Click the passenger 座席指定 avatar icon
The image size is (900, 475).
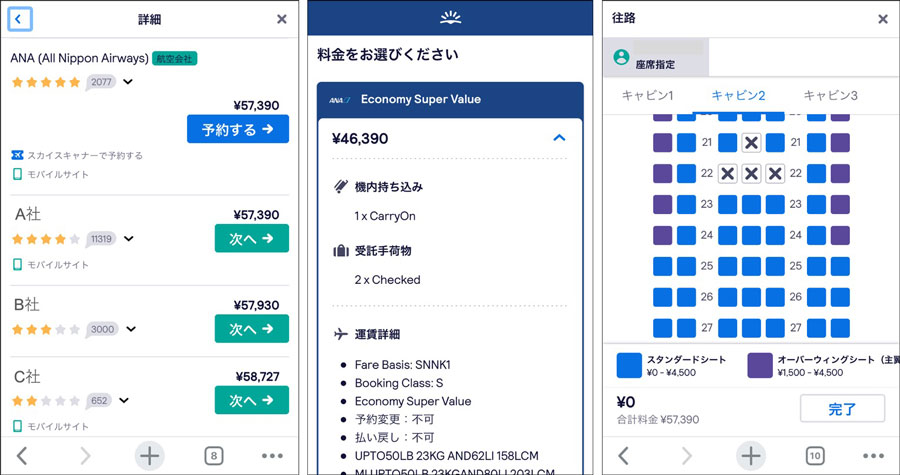pyautogui.click(x=621, y=57)
